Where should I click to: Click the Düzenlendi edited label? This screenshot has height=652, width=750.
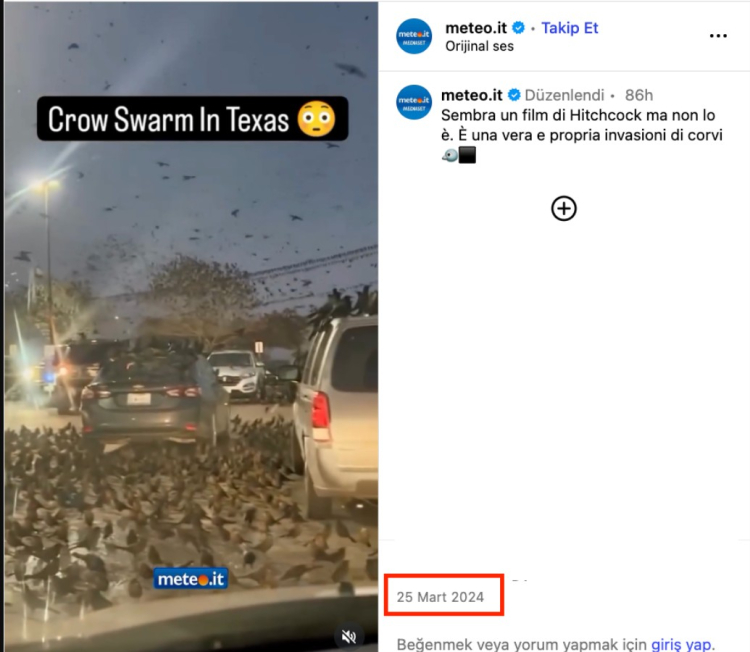point(564,95)
